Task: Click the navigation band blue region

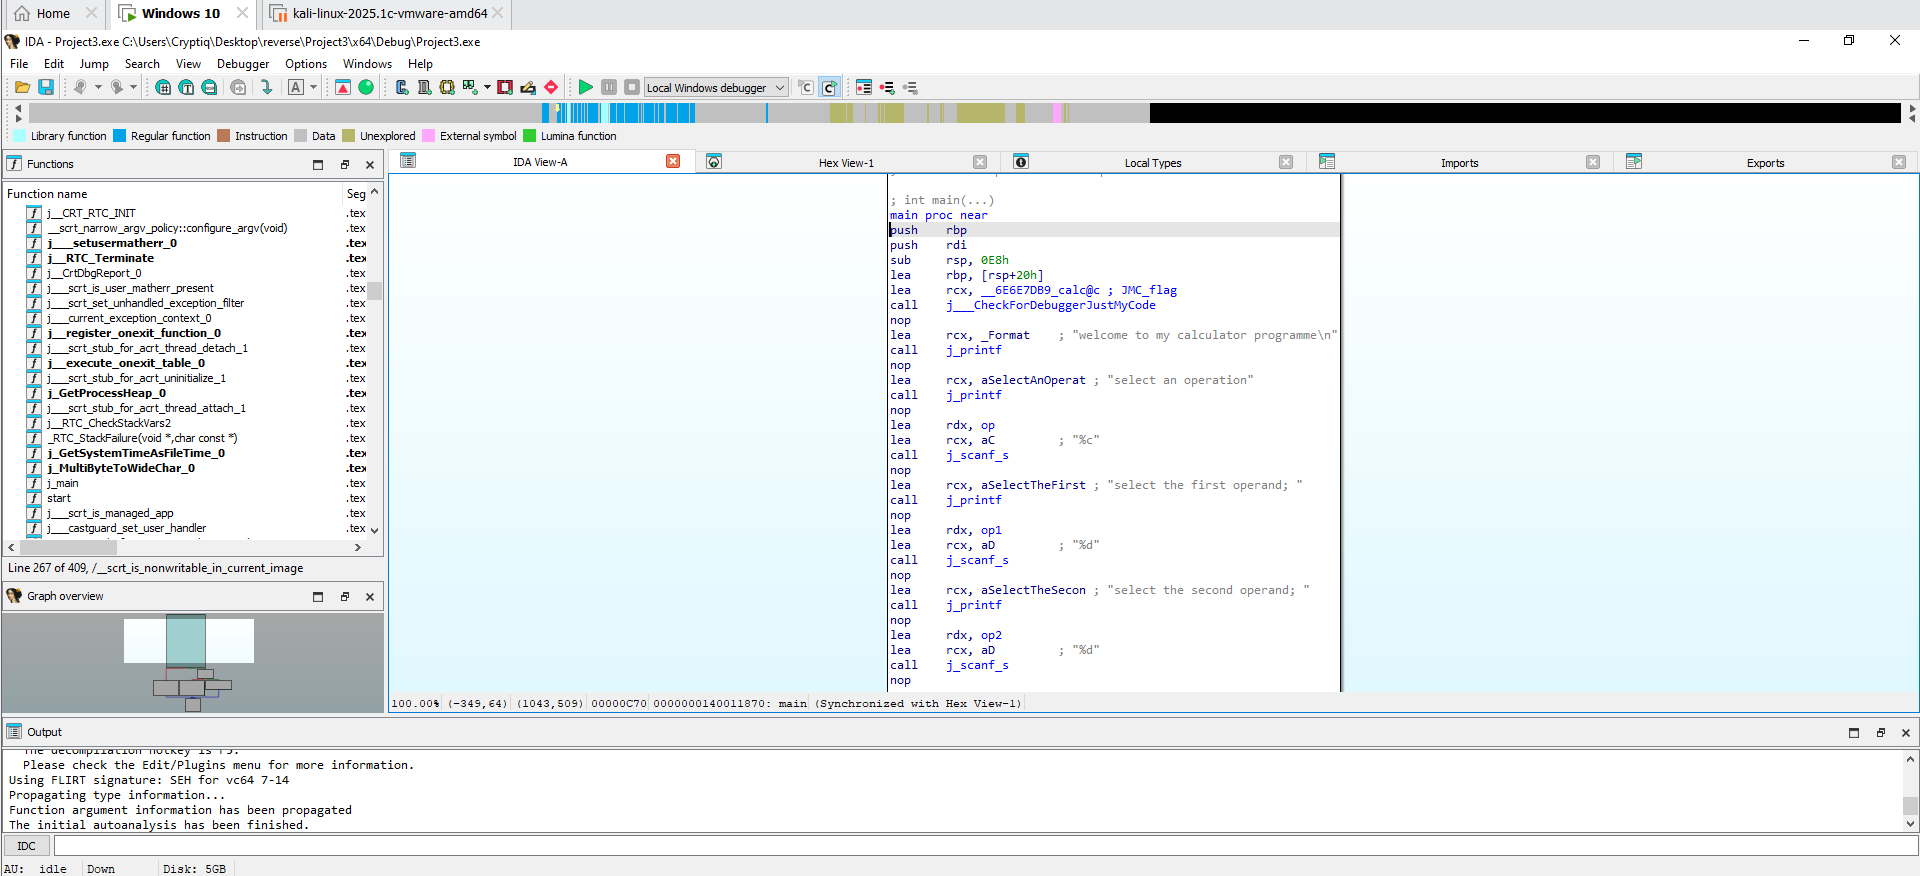Action: (652, 113)
